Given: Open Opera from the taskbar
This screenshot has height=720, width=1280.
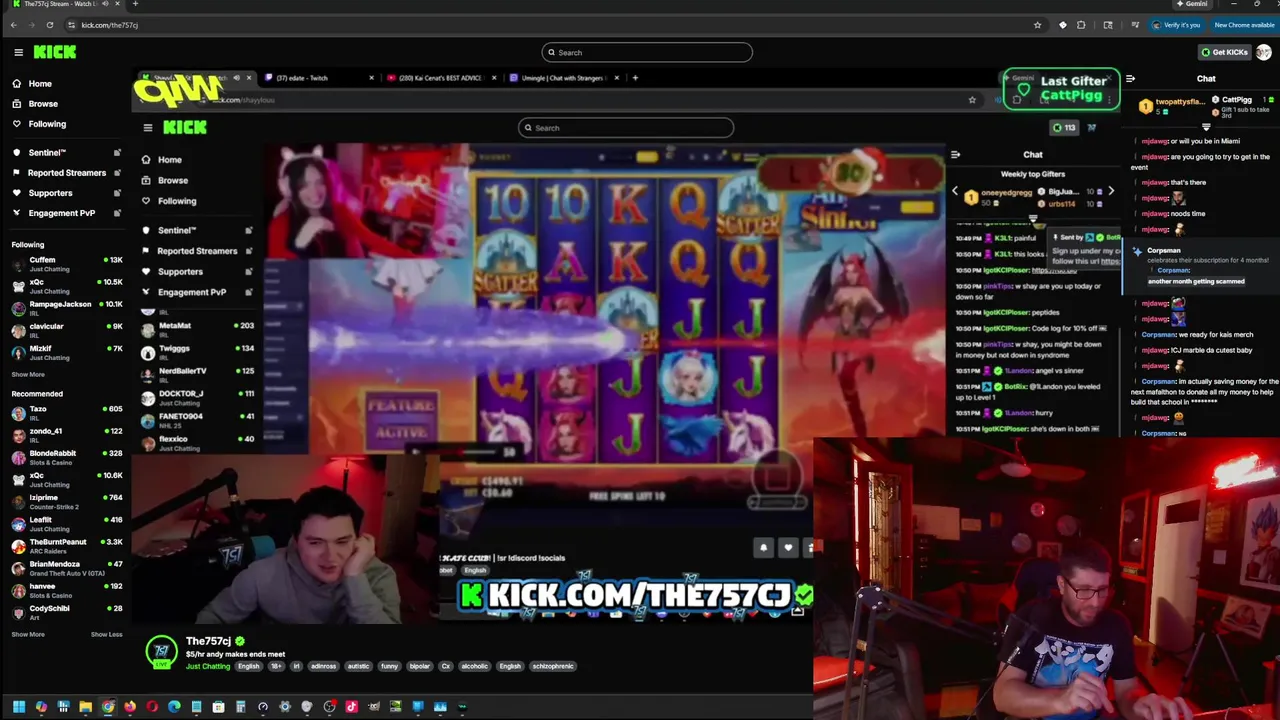Looking at the screenshot, I should click(x=152, y=707).
